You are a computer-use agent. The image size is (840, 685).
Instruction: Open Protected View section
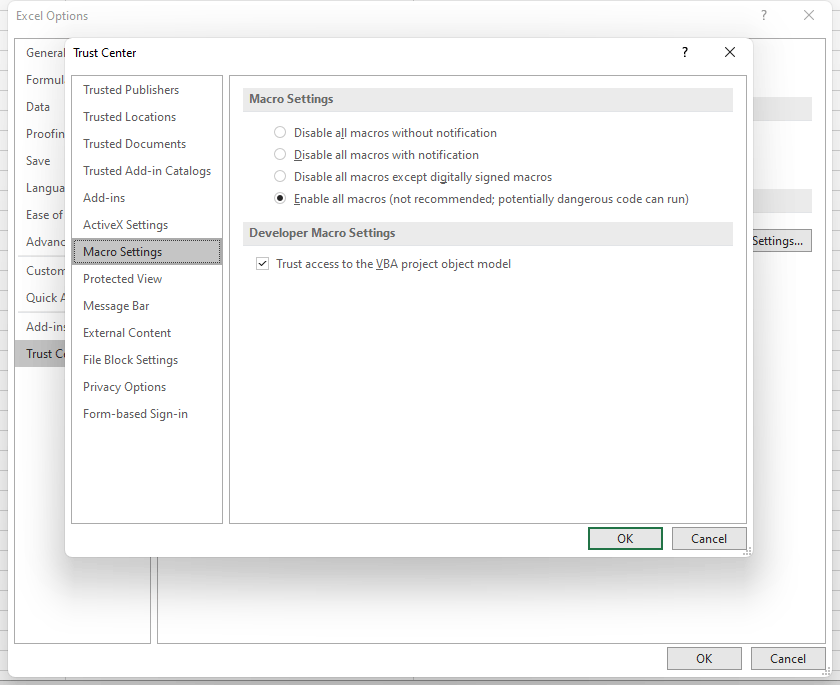pyautogui.click(x=147, y=278)
